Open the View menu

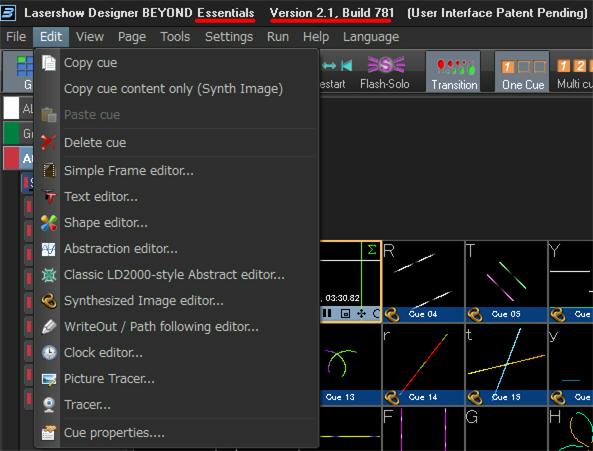coord(90,37)
